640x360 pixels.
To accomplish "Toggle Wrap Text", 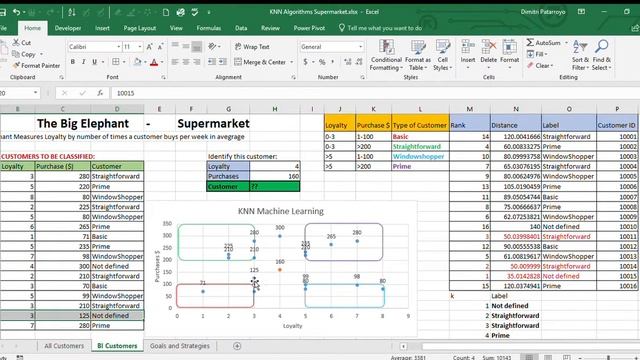I will tap(252, 47).
